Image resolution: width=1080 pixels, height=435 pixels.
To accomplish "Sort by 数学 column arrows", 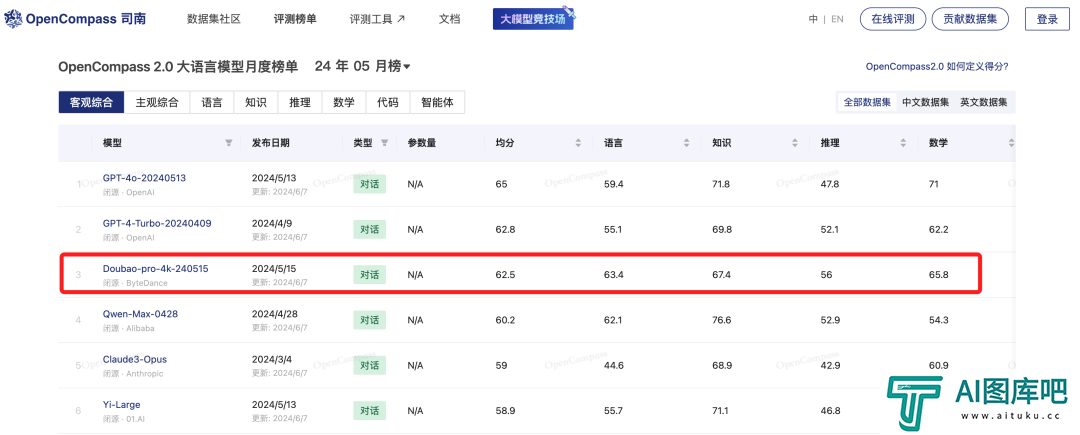I will pyautogui.click(x=1011, y=143).
